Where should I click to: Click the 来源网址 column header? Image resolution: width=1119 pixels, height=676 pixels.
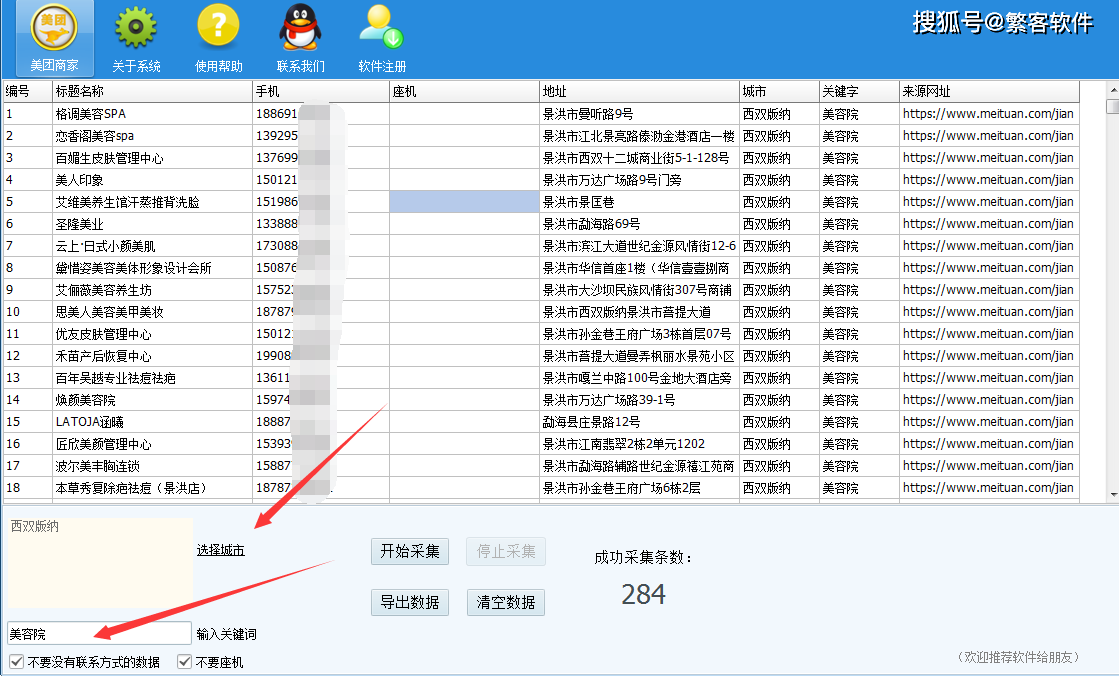point(989,91)
